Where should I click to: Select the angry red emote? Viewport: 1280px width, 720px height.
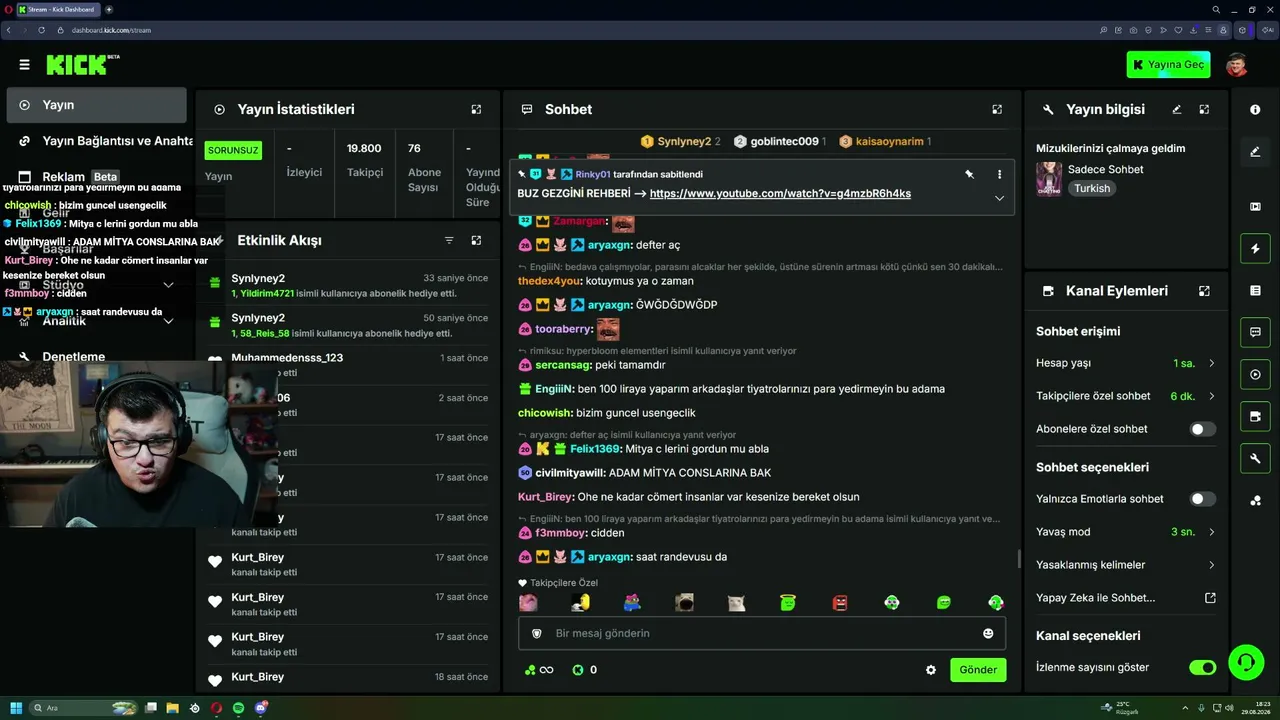[x=840, y=603]
